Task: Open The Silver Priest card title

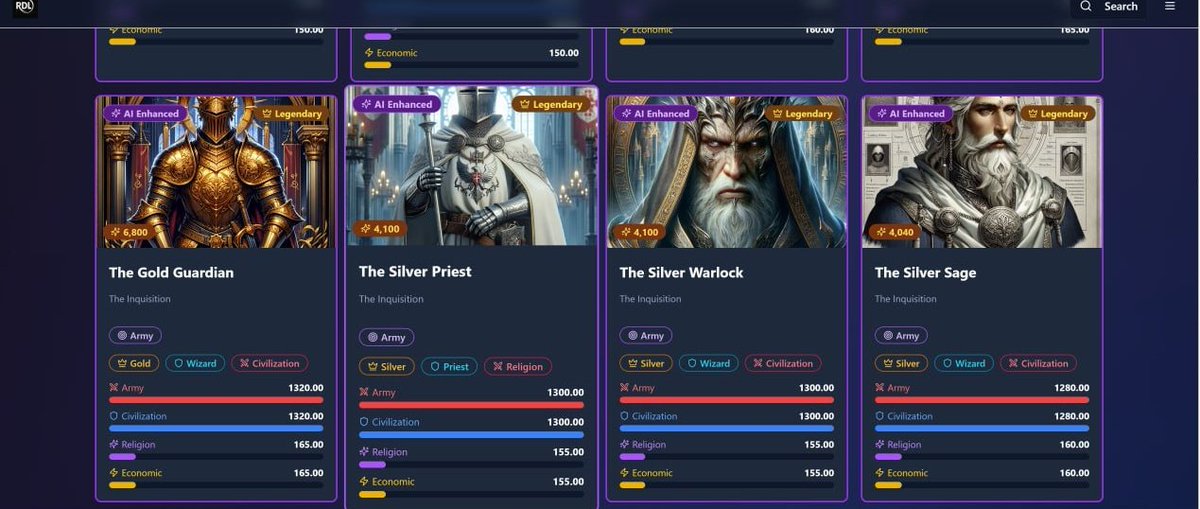Action: coord(415,271)
